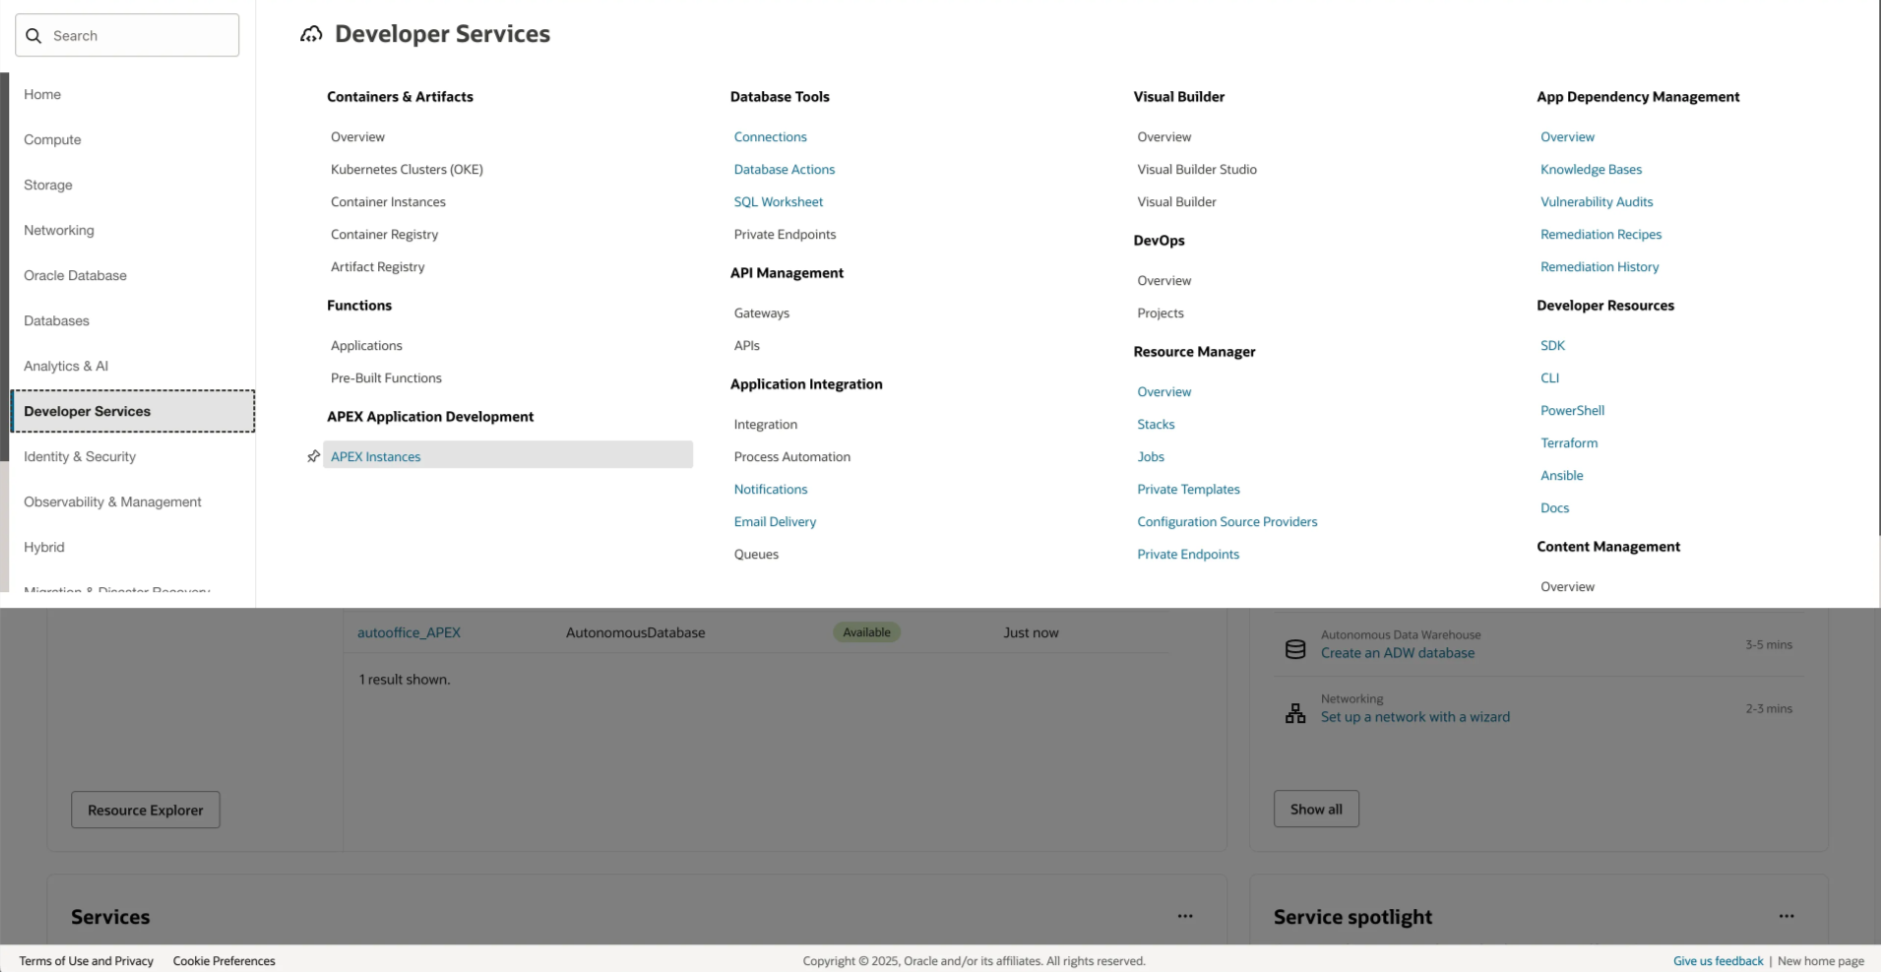Open Resource Manager Stacks
The height and width of the screenshot is (972, 1881).
[1156, 424]
